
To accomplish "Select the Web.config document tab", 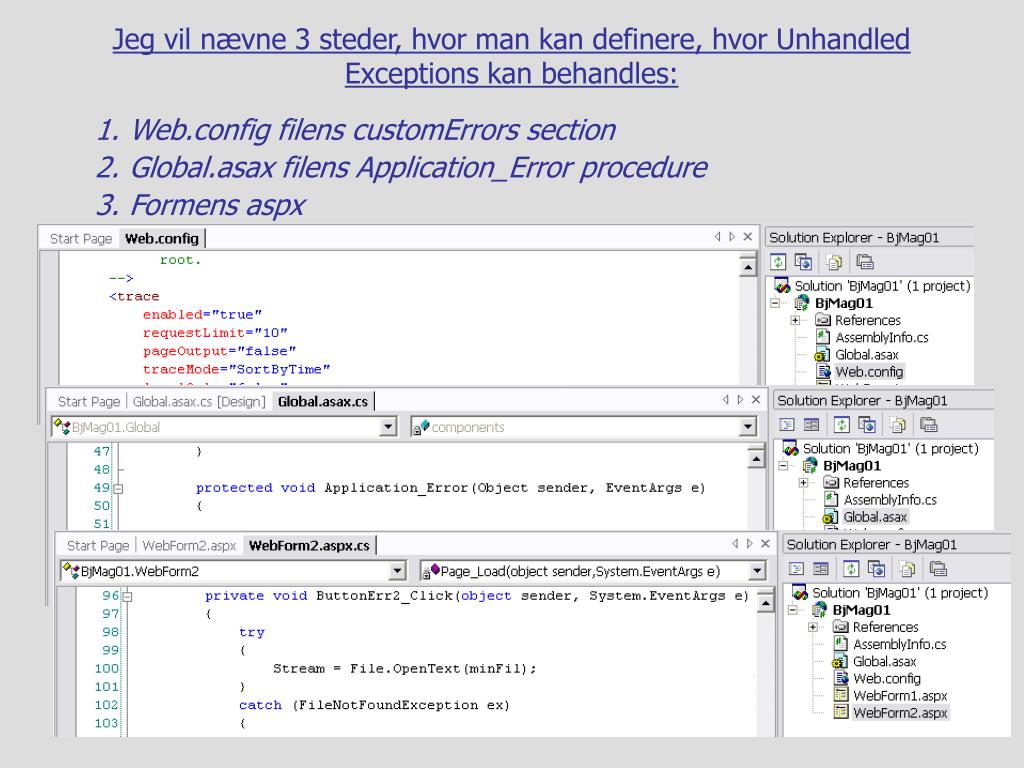I will [161, 238].
